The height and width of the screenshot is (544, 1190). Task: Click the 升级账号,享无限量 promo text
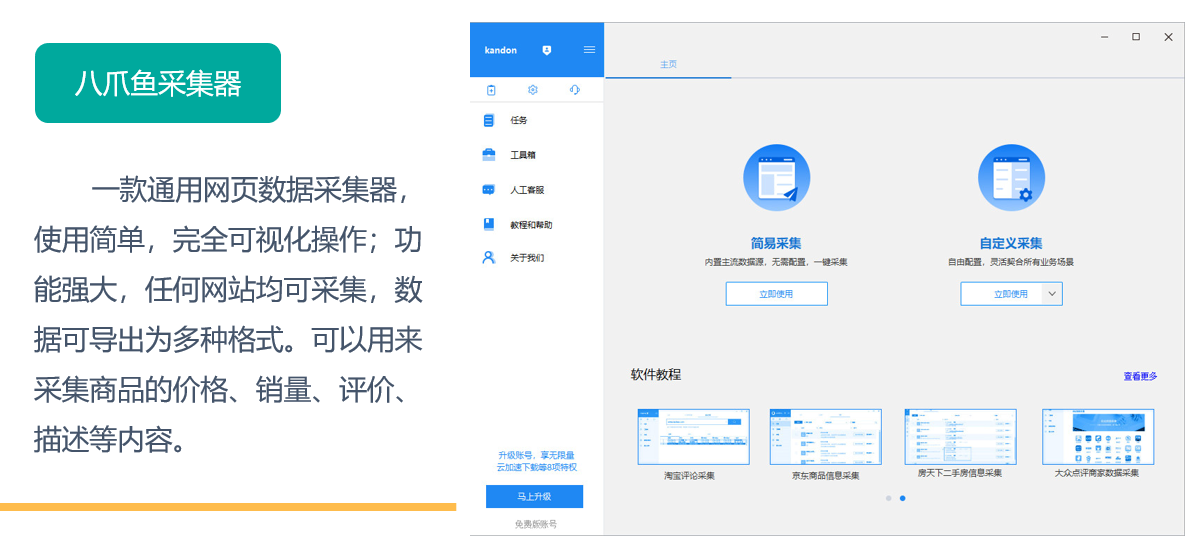[x=536, y=454]
